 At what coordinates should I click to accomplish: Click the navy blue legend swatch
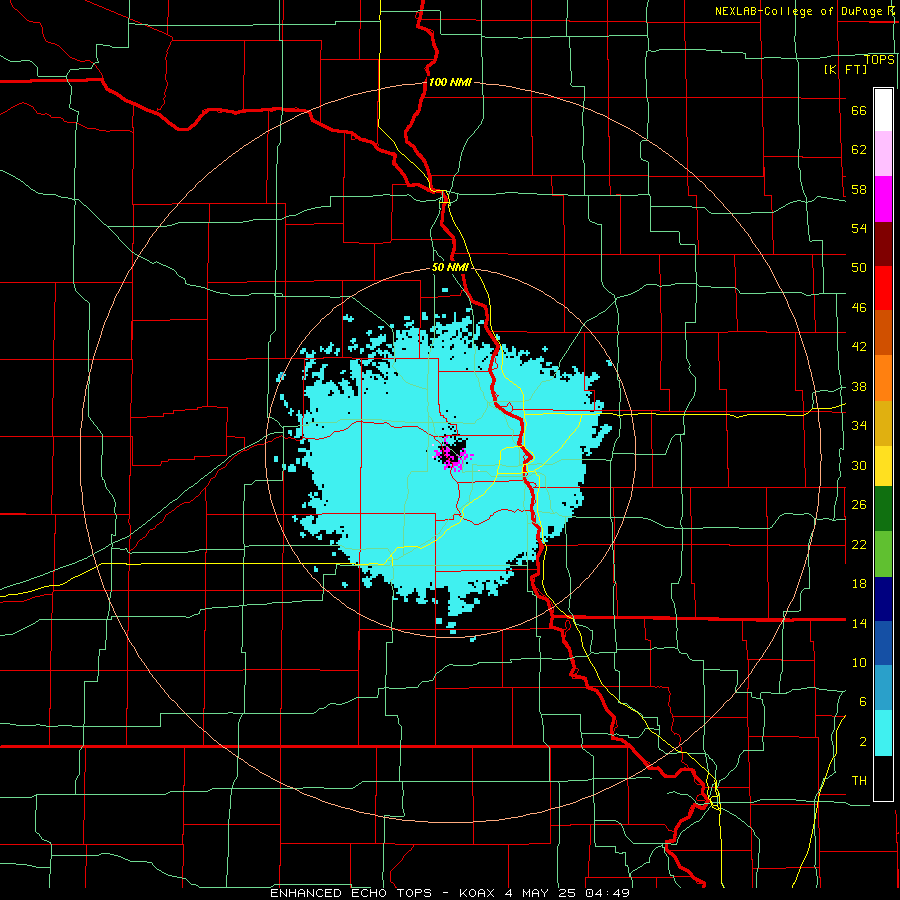point(883,599)
